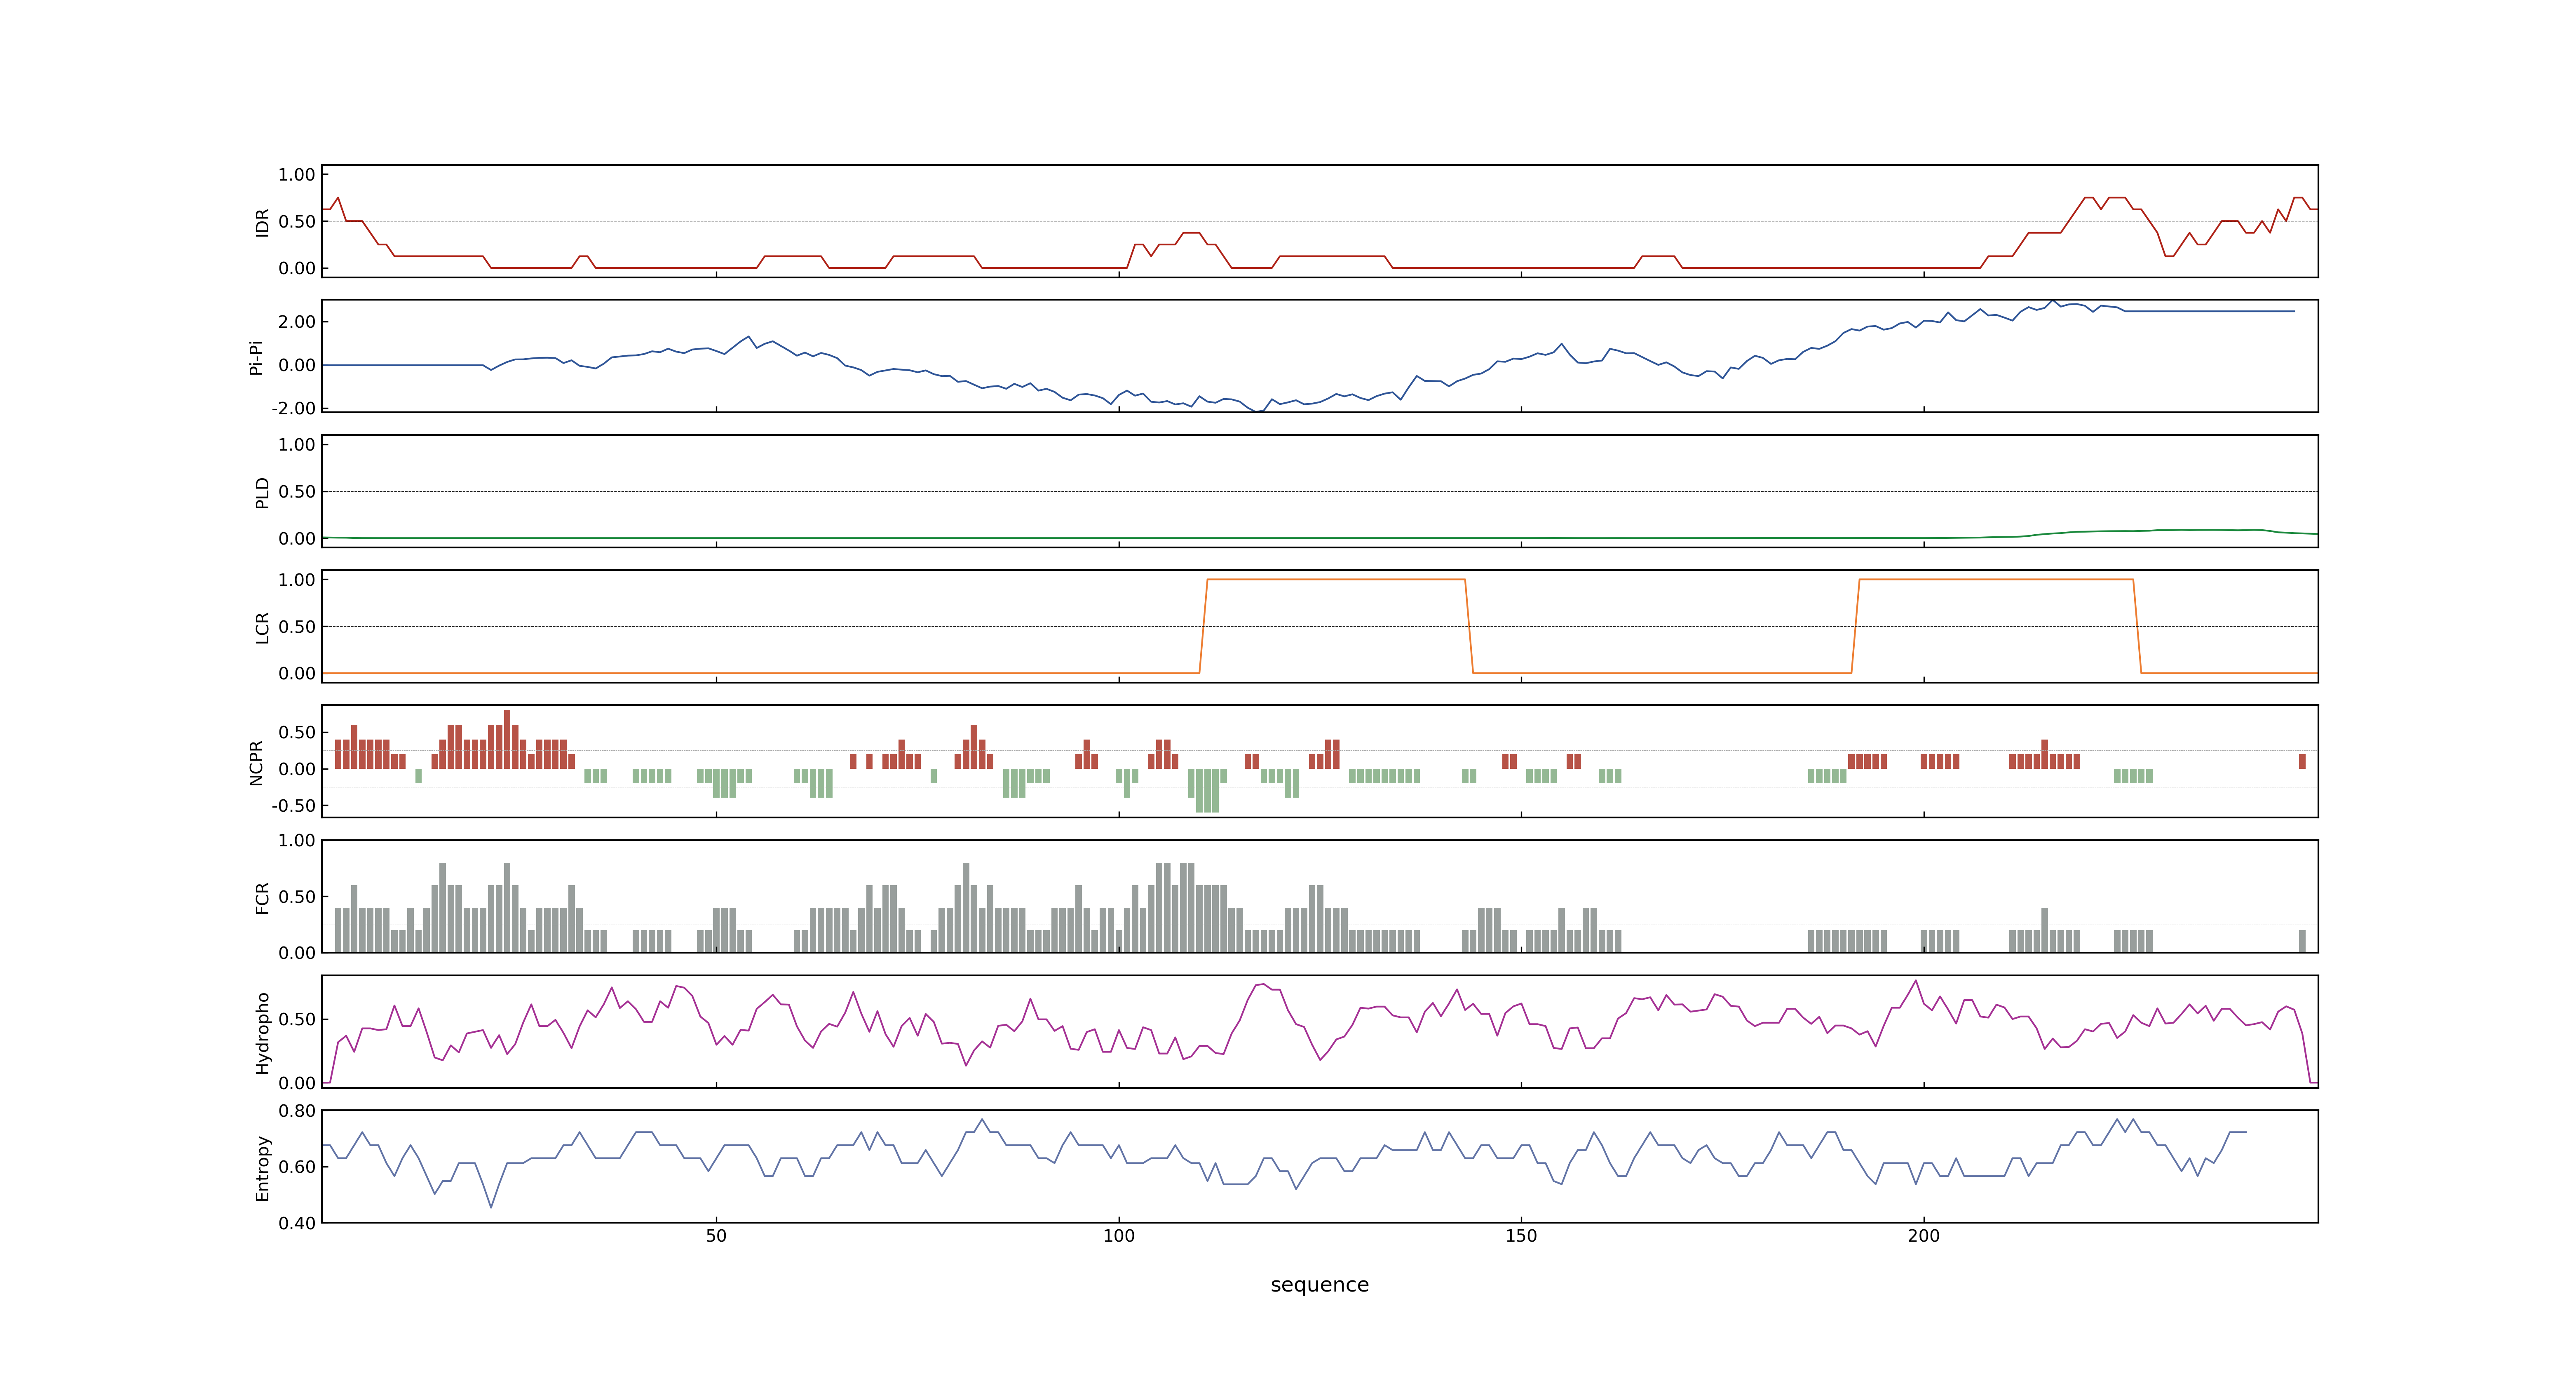Click the FCR axis label
2576x1374 pixels.
click(262, 897)
